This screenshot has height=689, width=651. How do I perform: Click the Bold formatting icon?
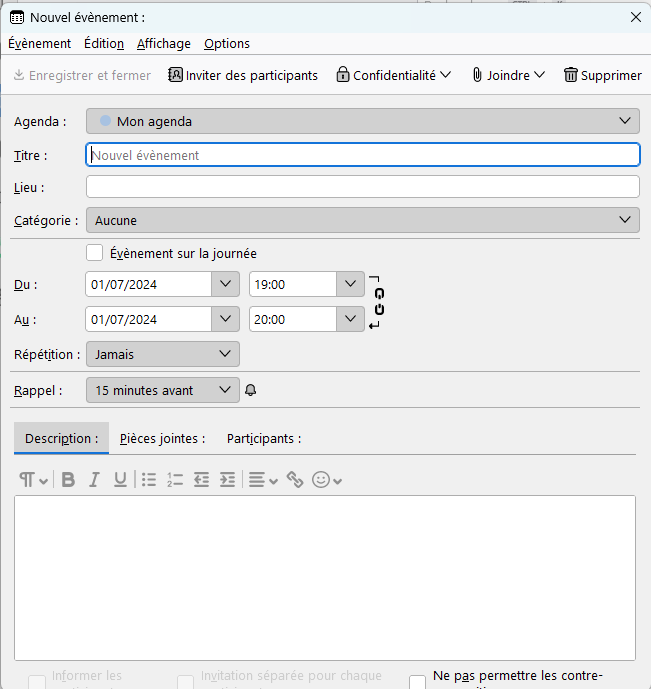[68, 480]
